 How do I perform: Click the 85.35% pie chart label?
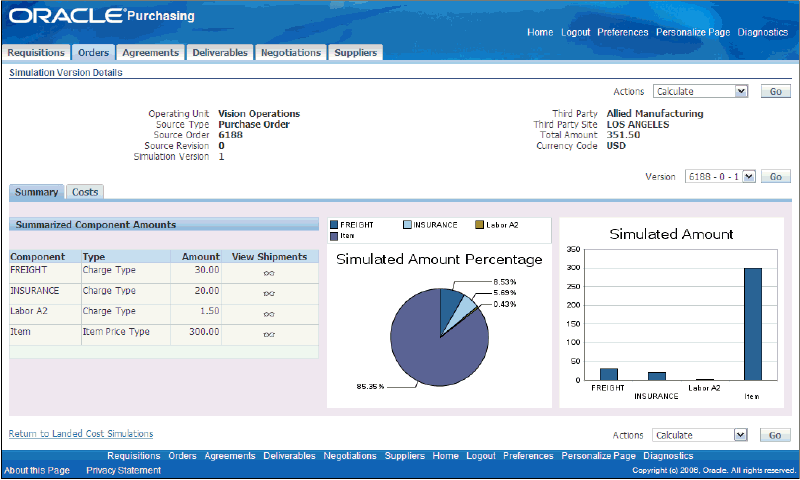[370, 387]
